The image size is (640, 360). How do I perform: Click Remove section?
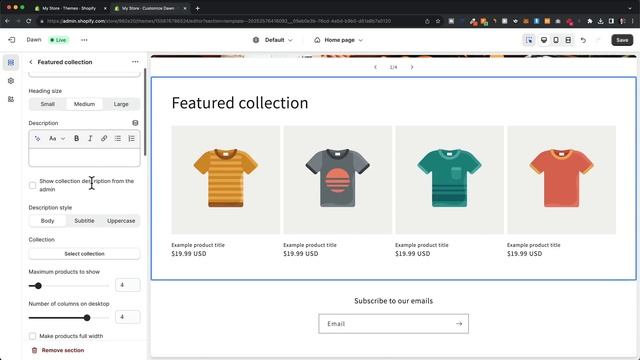(58, 350)
